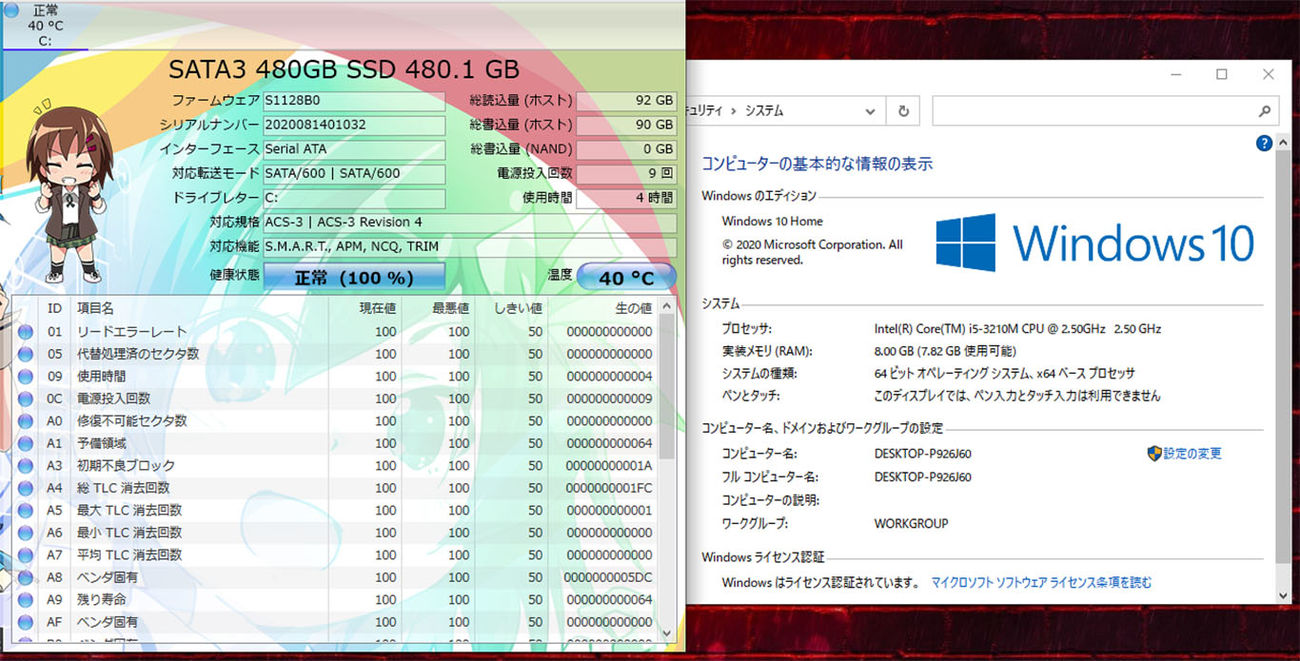Click status icon for row 01 リードエラーレート
This screenshot has width=1300, height=661.
25,332
